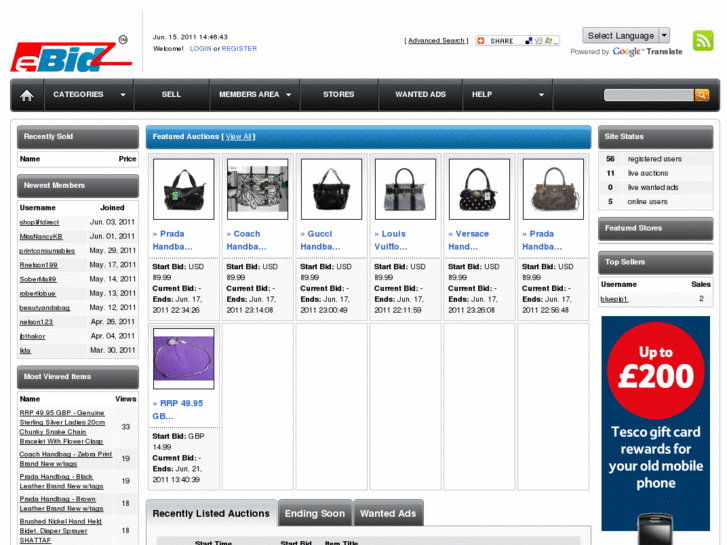The height and width of the screenshot is (545, 727).
Task: Open member nelson123 profile
Action: pos(36,322)
